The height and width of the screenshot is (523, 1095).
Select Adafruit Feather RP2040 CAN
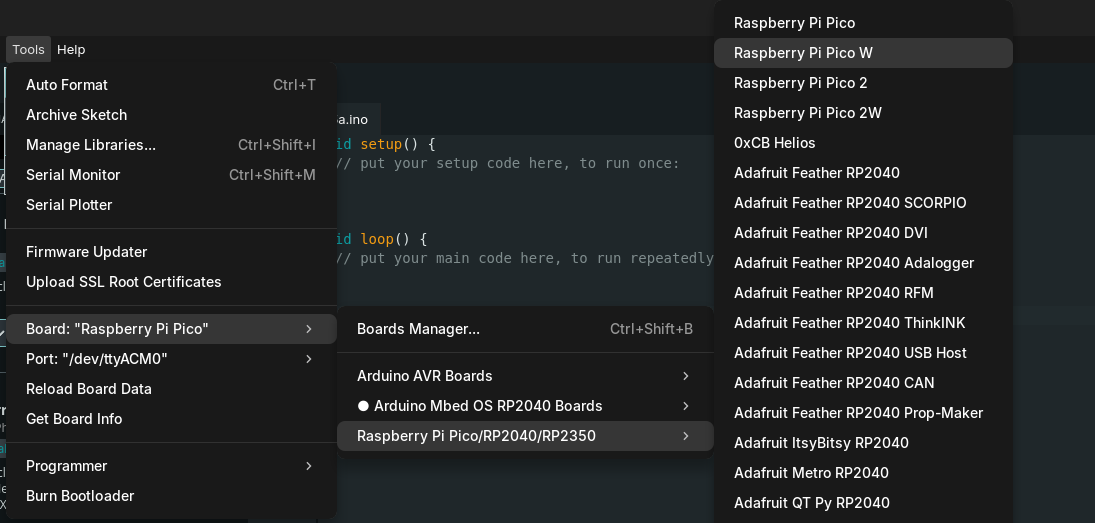coord(863,383)
